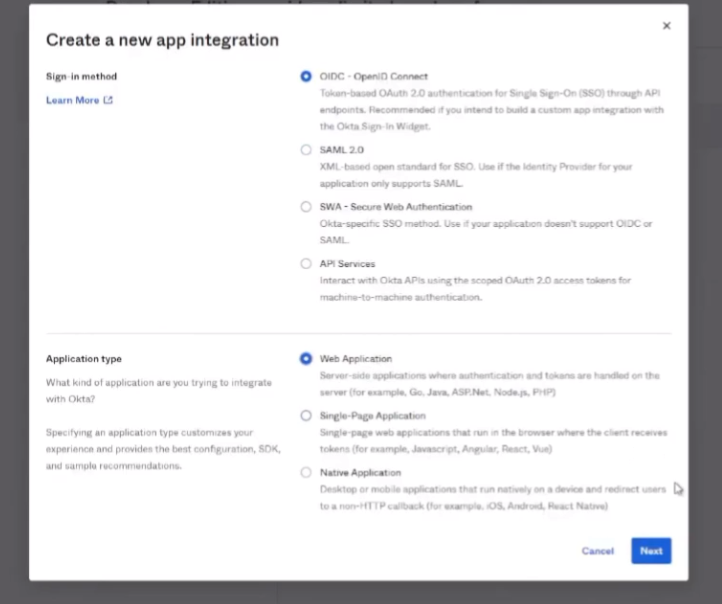Close the Create a new app integration dialog

click(x=666, y=26)
